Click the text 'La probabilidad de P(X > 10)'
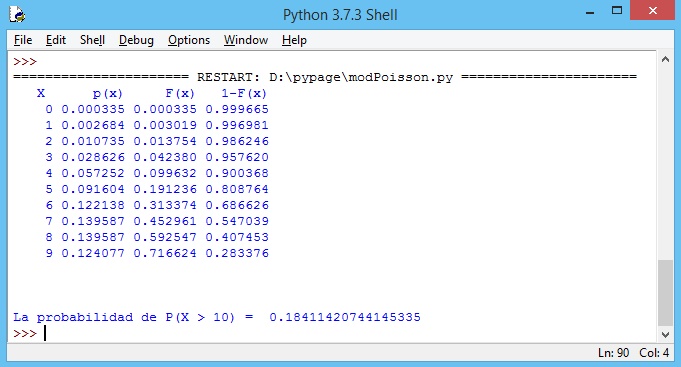681x367 pixels. click(124, 317)
